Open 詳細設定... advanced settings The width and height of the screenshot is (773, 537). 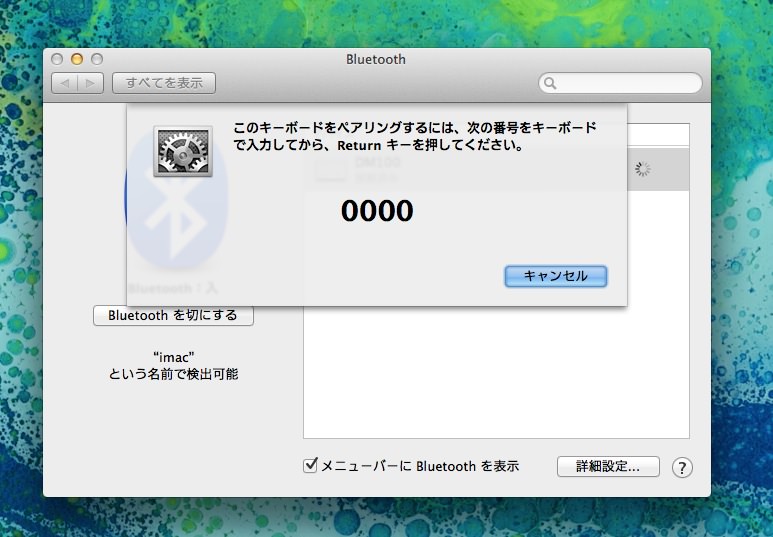pyautogui.click(x=608, y=466)
